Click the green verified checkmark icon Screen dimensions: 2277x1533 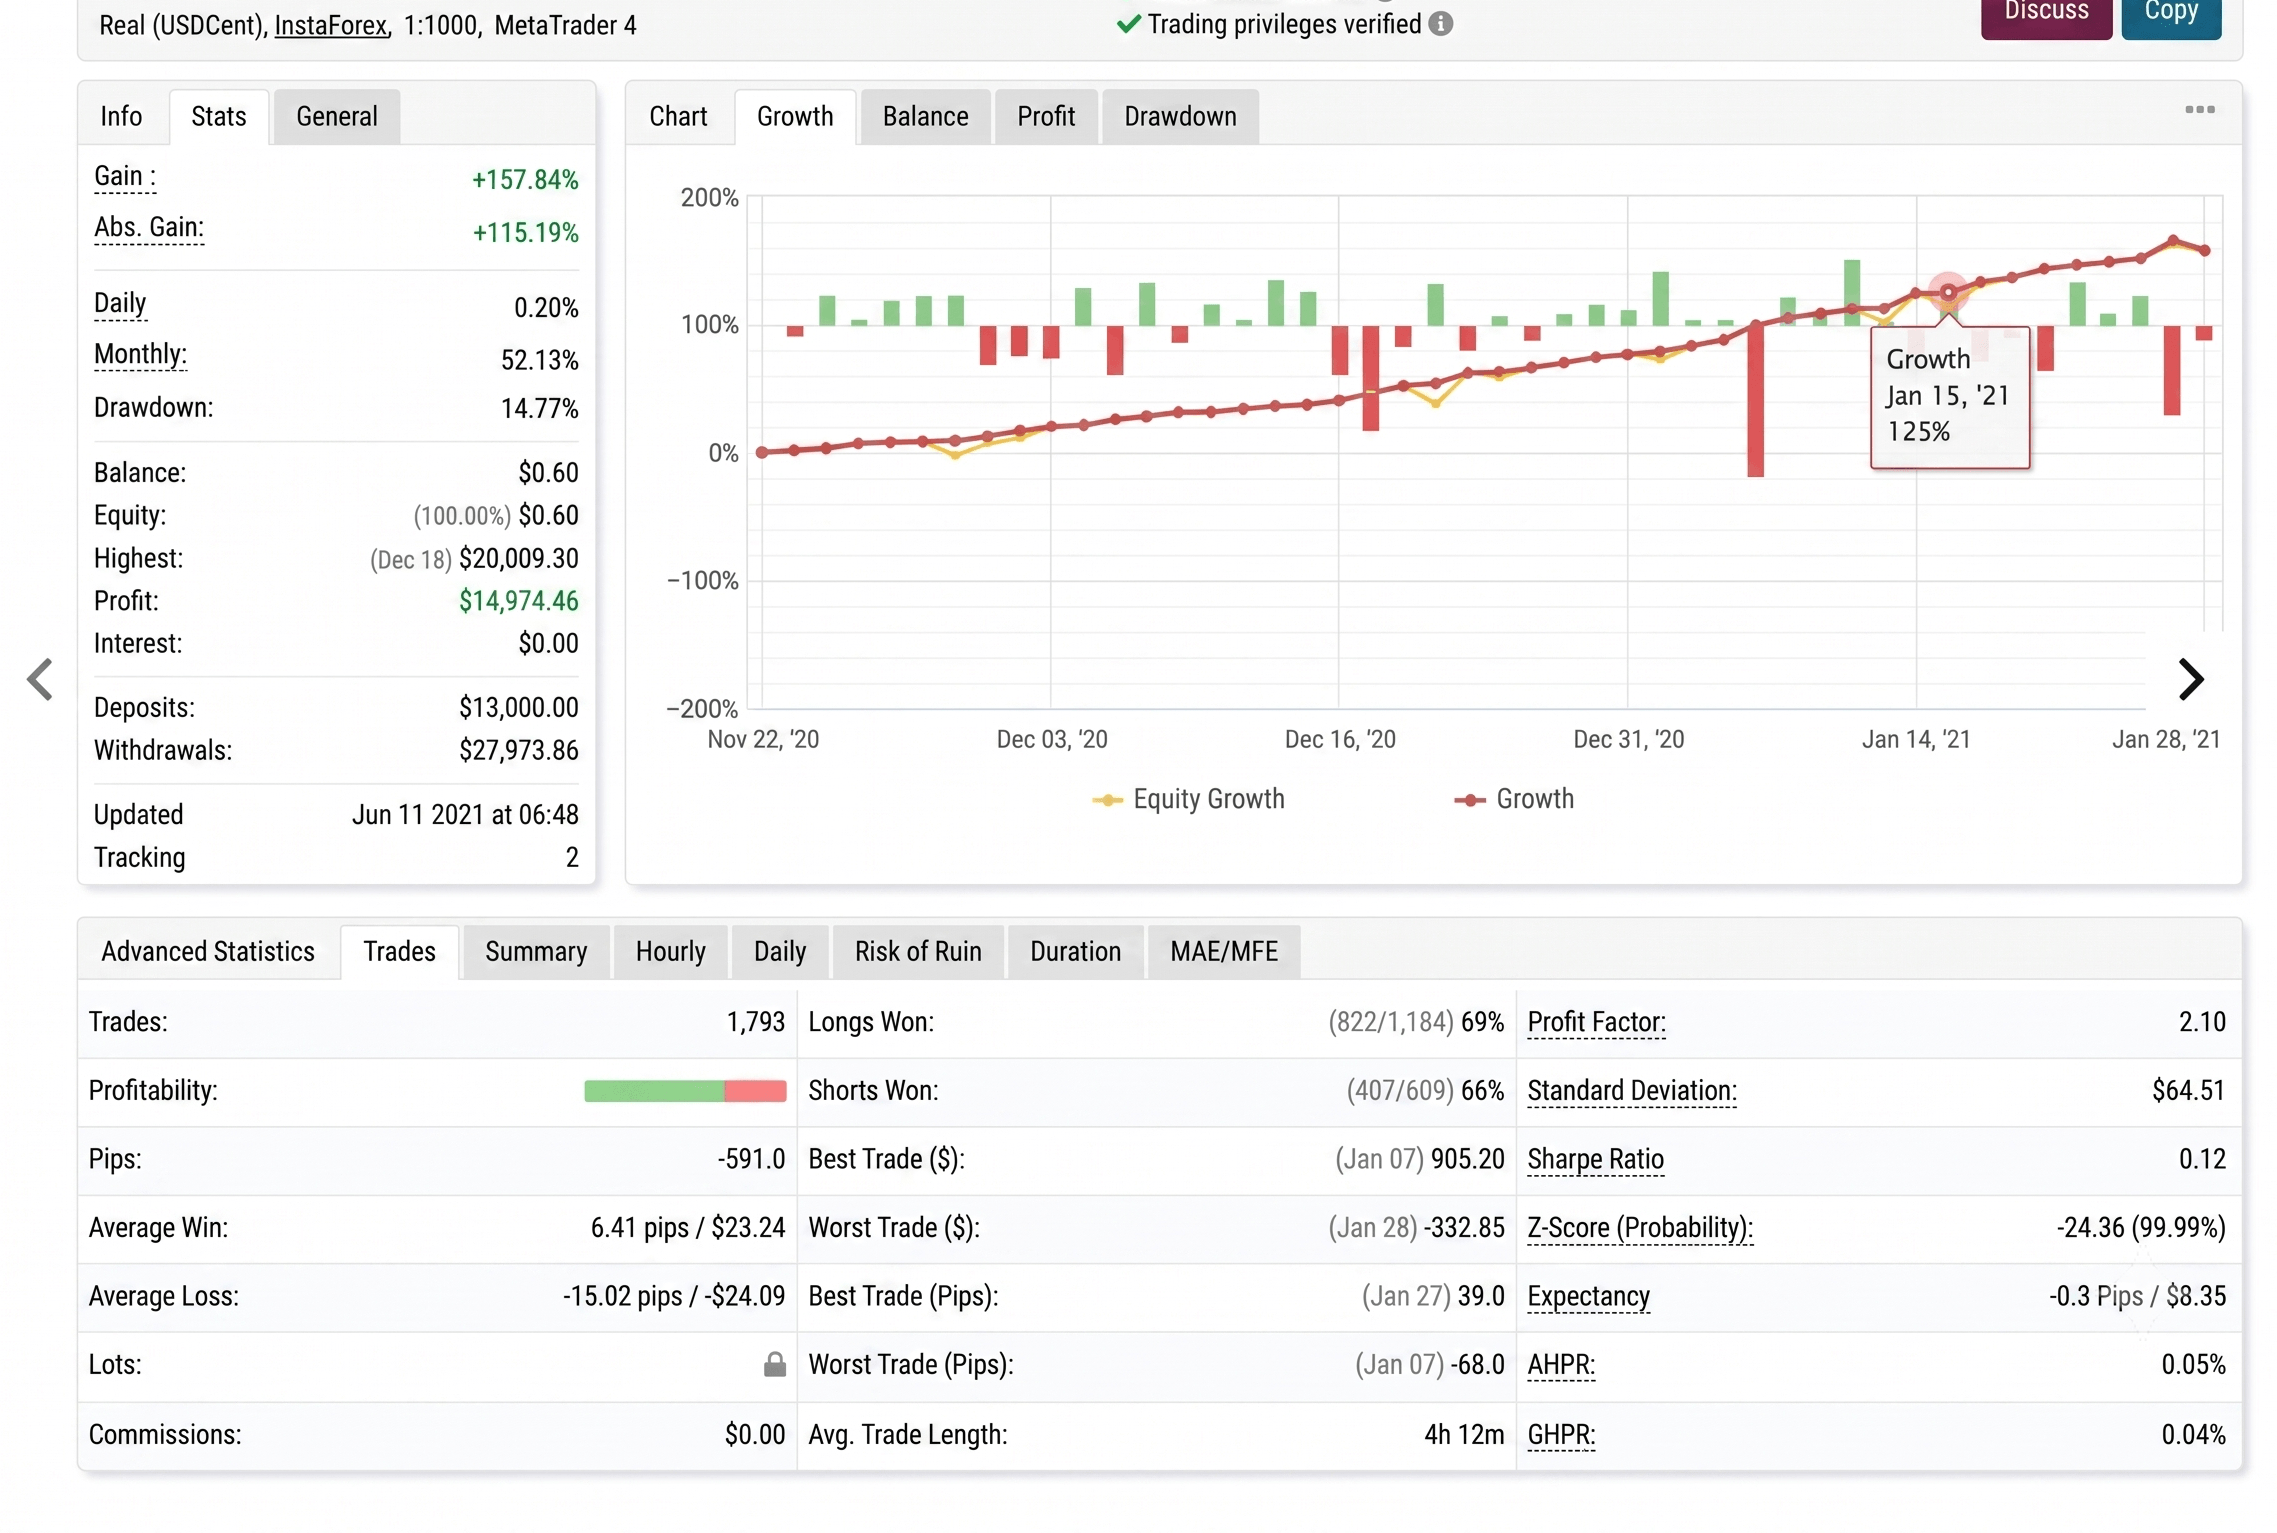1128,24
